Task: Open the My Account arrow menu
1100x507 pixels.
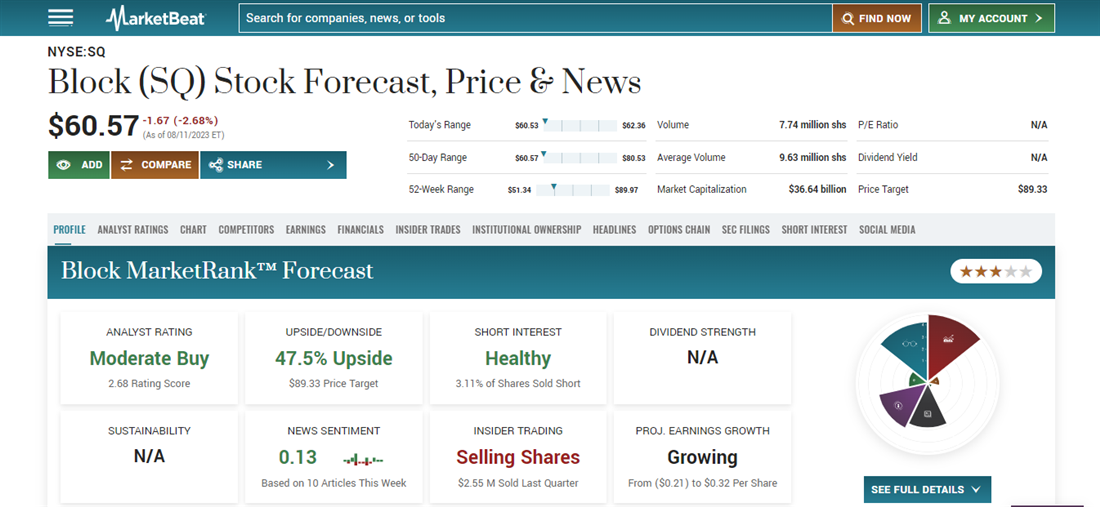Action: click(x=1039, y=18)
